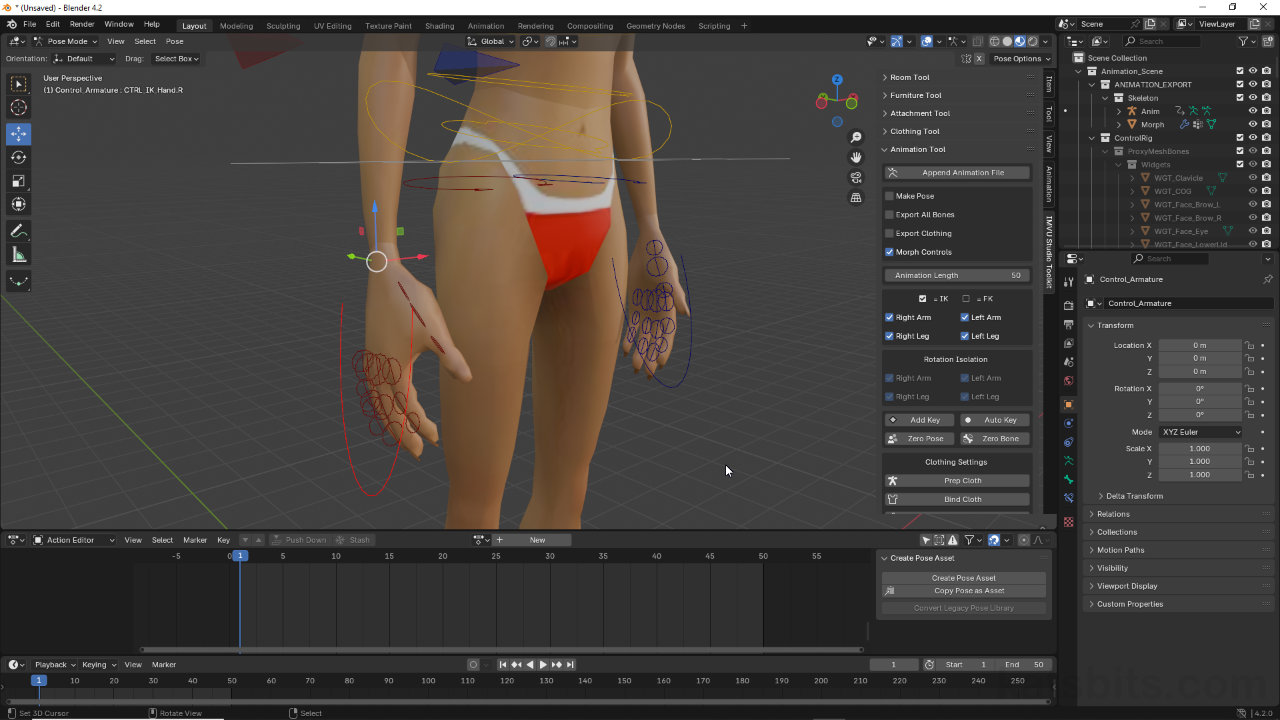The width and height of the screenshot is (1280, 720).
Task: Click the Scale X value field
Action: click(x=1200, y=449)
